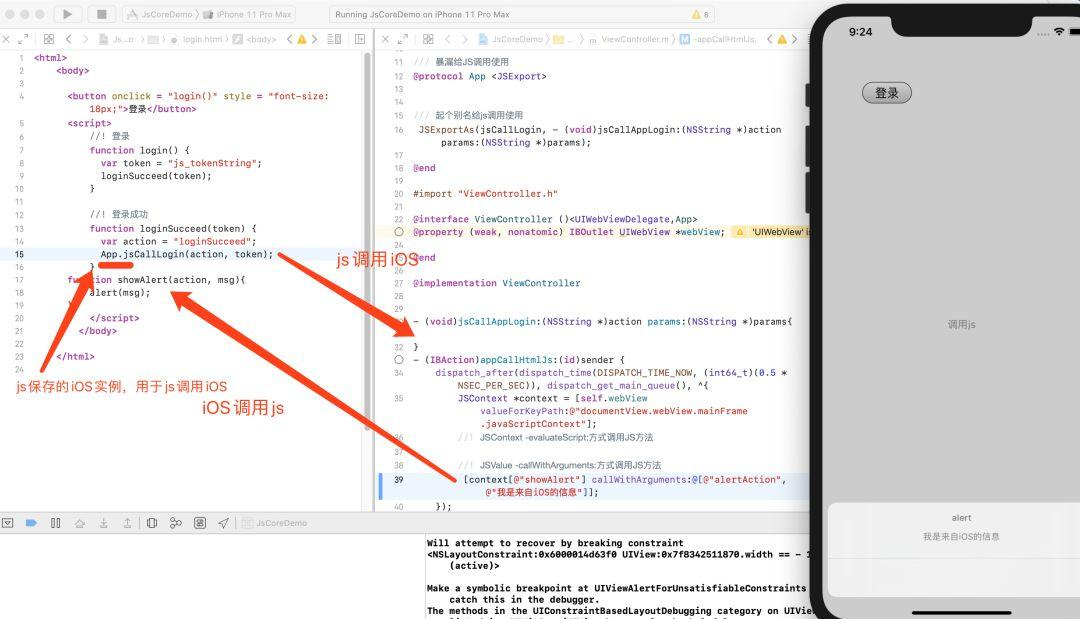Choose the iPhone 11 Pro Max destination
Screen dimensions: 1080x619
pyautogui.click(x=249, y=14)
